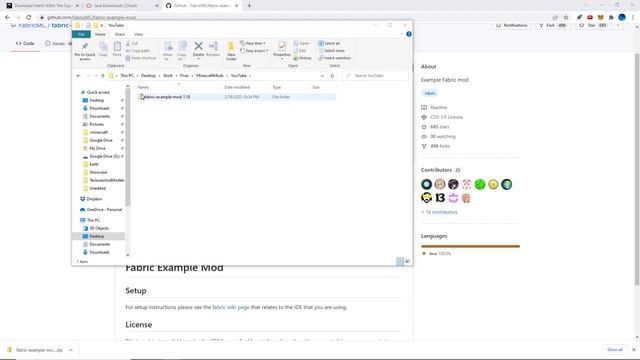Image resolution: width=640 pixels, height=360 pixels.
Task: Click the Explorer back arrow
Action: pos(78,76)
